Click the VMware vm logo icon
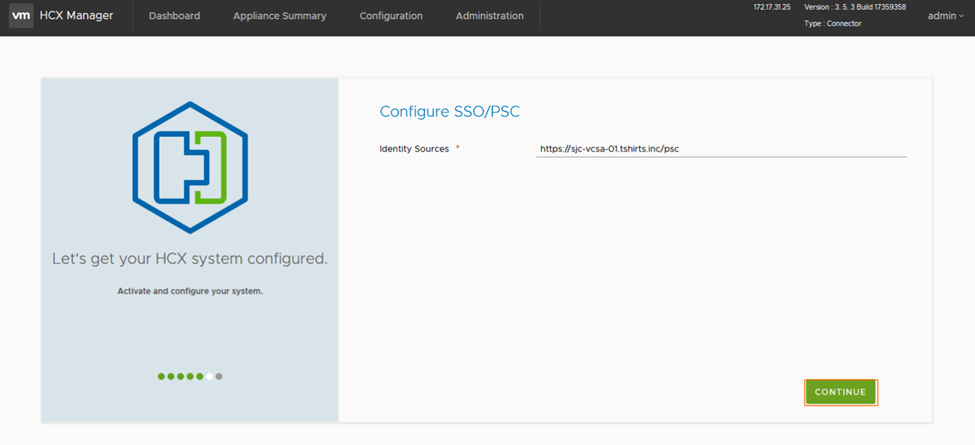Viewport: 975px width, 445px height. (21, 16)
